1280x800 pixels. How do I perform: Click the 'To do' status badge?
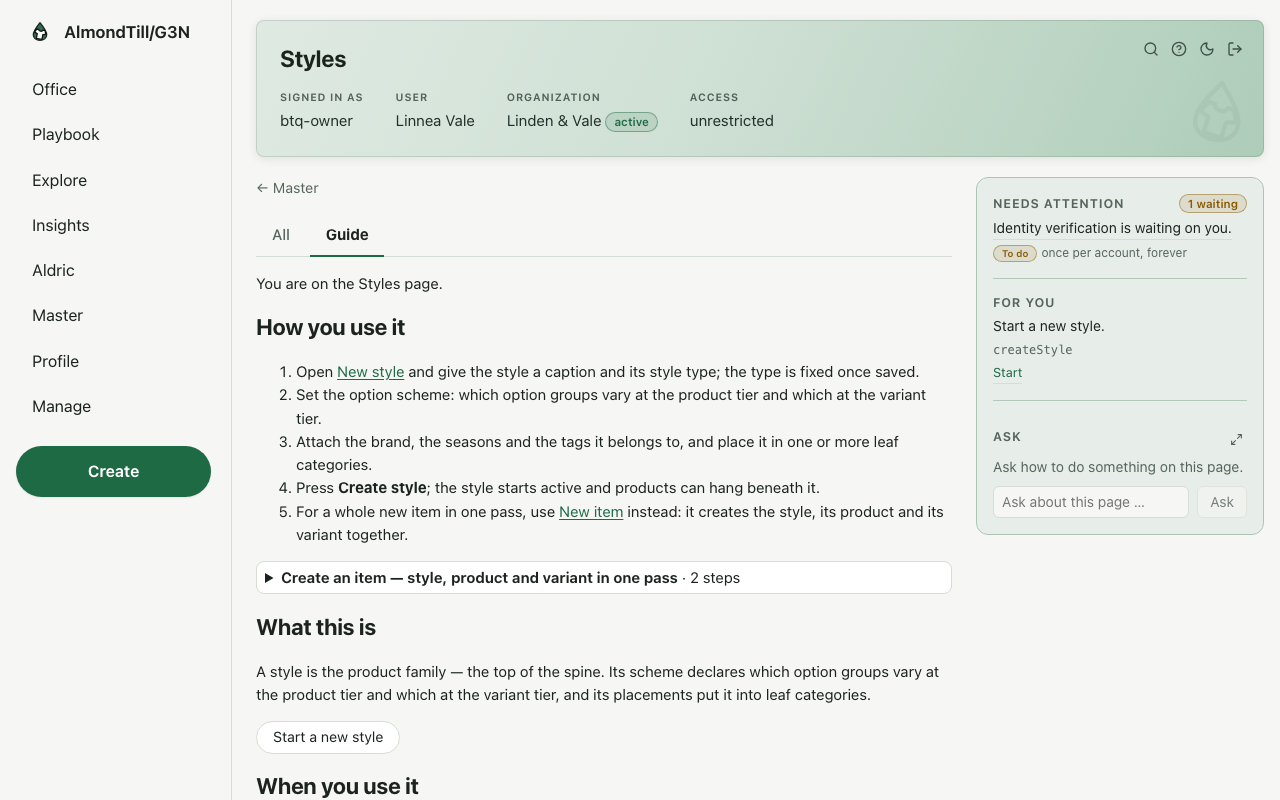[1015, 253]
